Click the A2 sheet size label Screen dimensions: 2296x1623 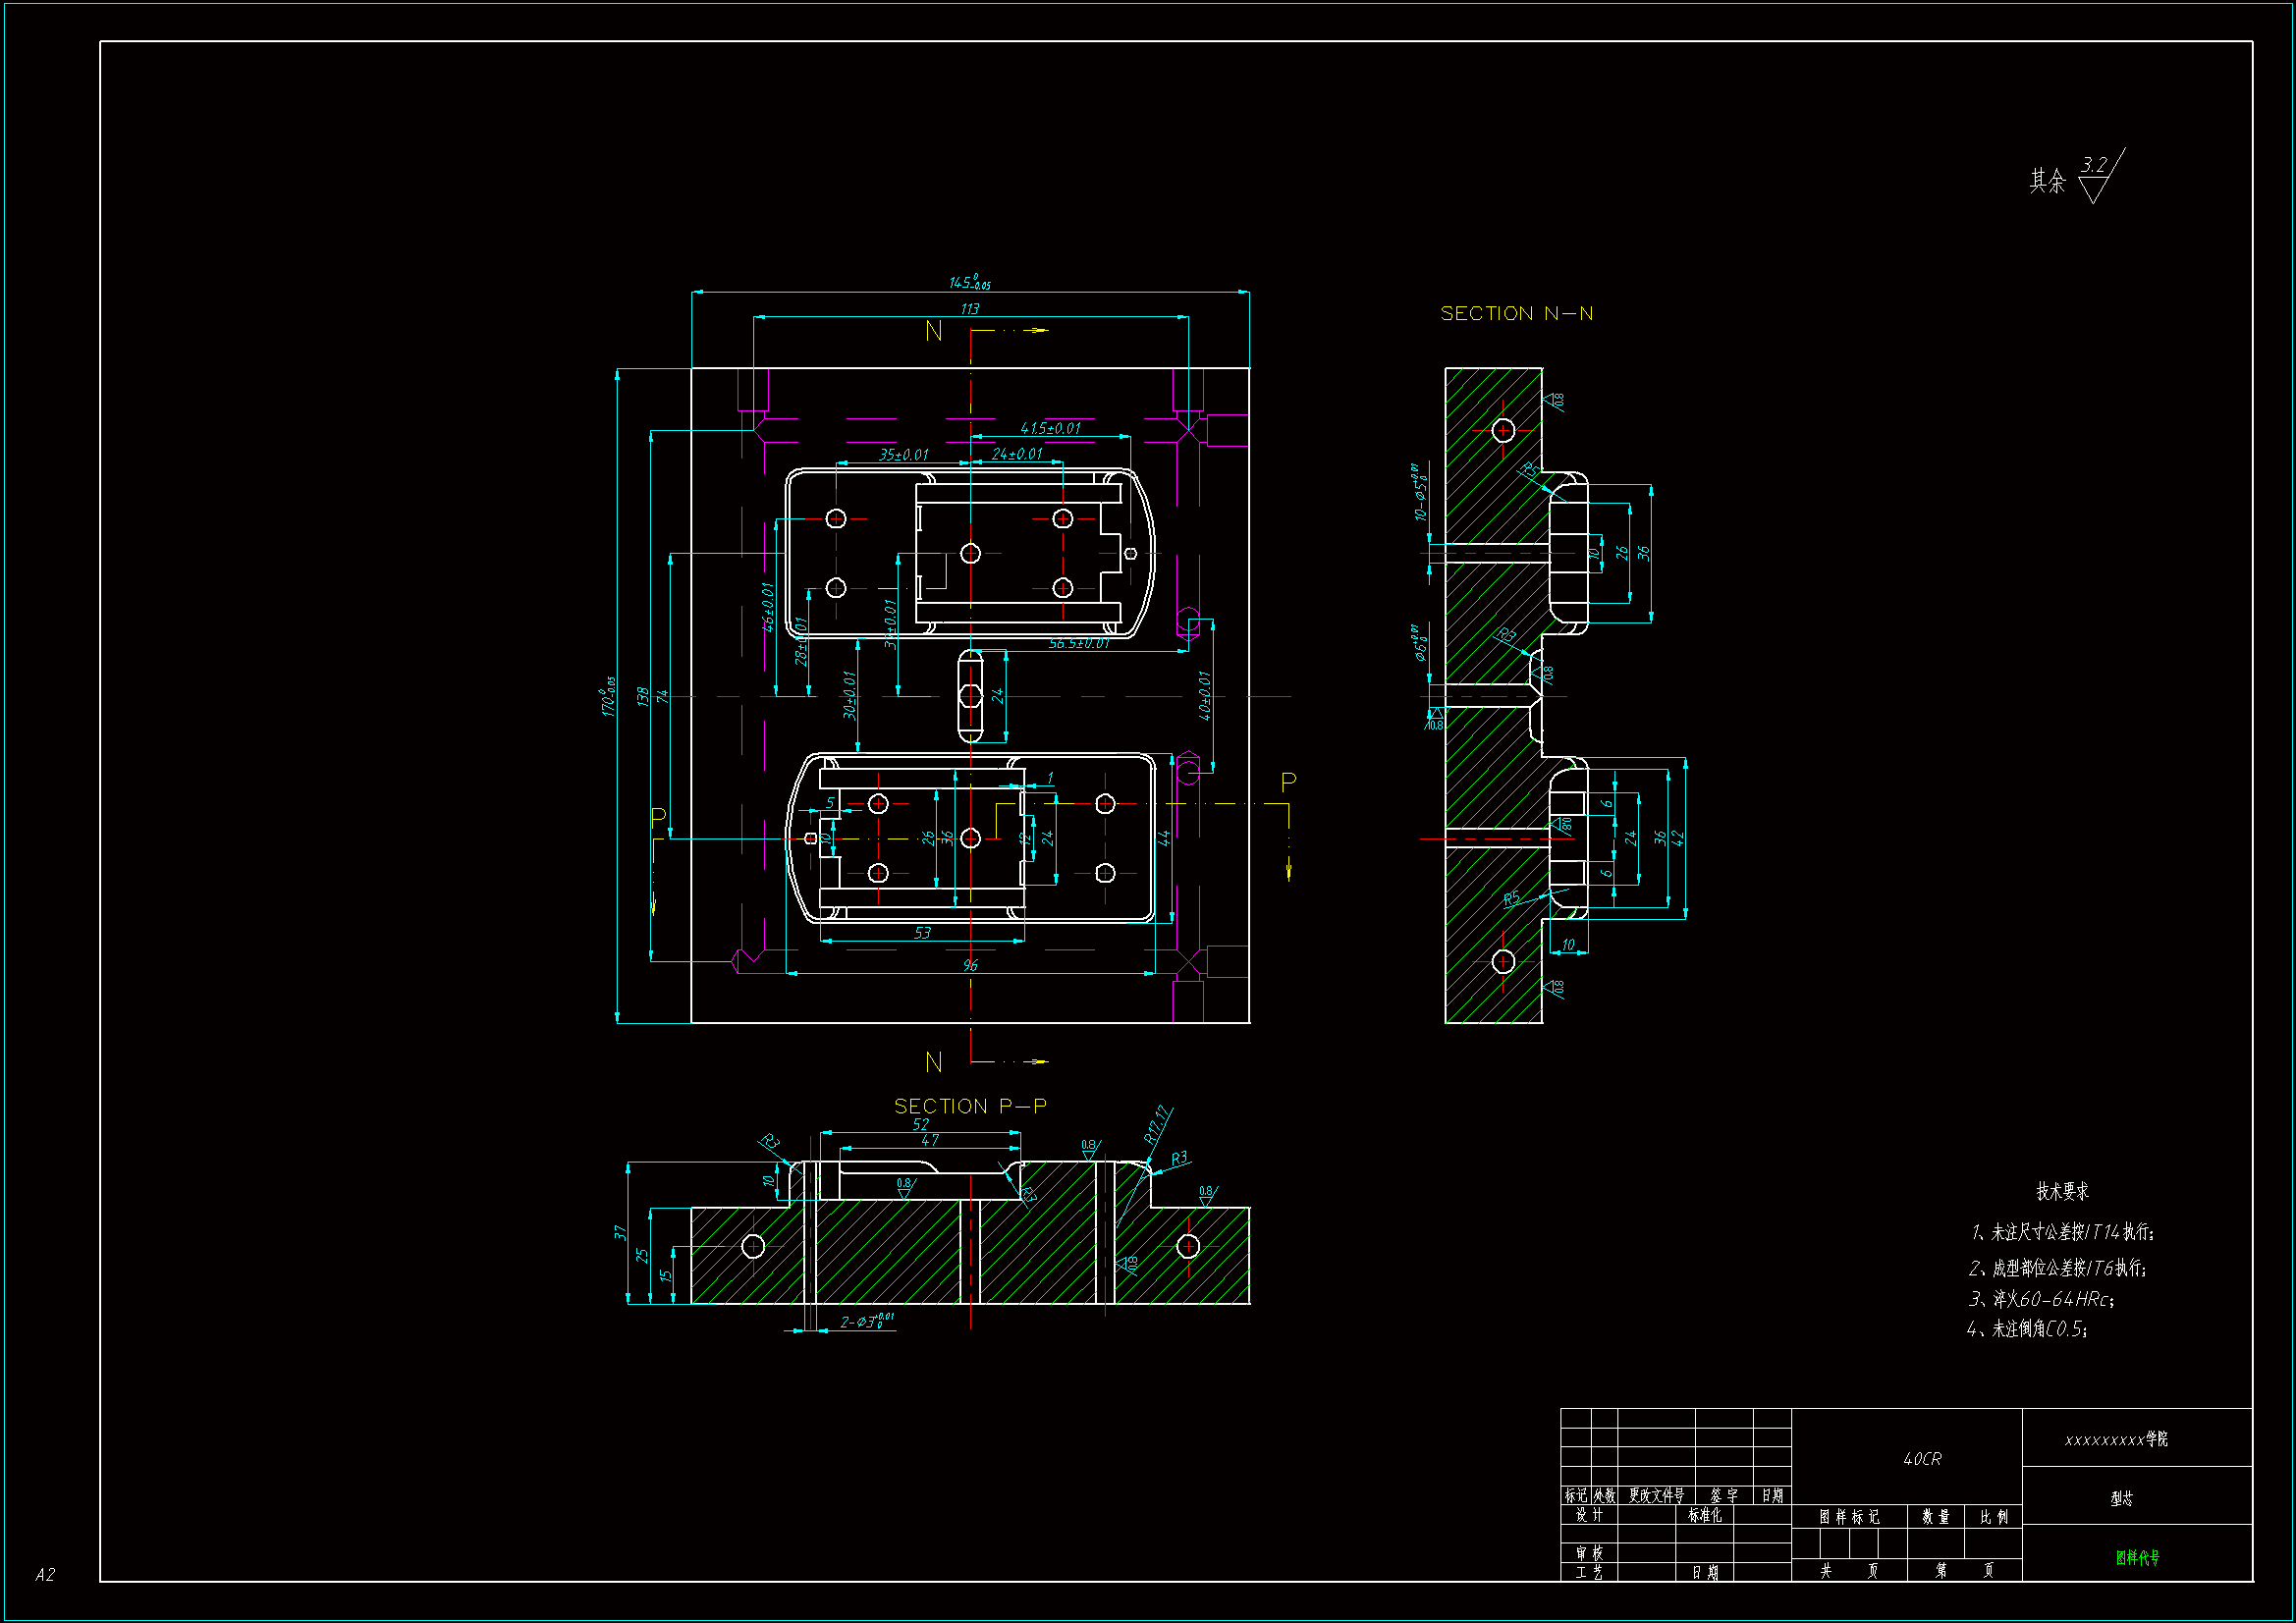(45, 1574)
